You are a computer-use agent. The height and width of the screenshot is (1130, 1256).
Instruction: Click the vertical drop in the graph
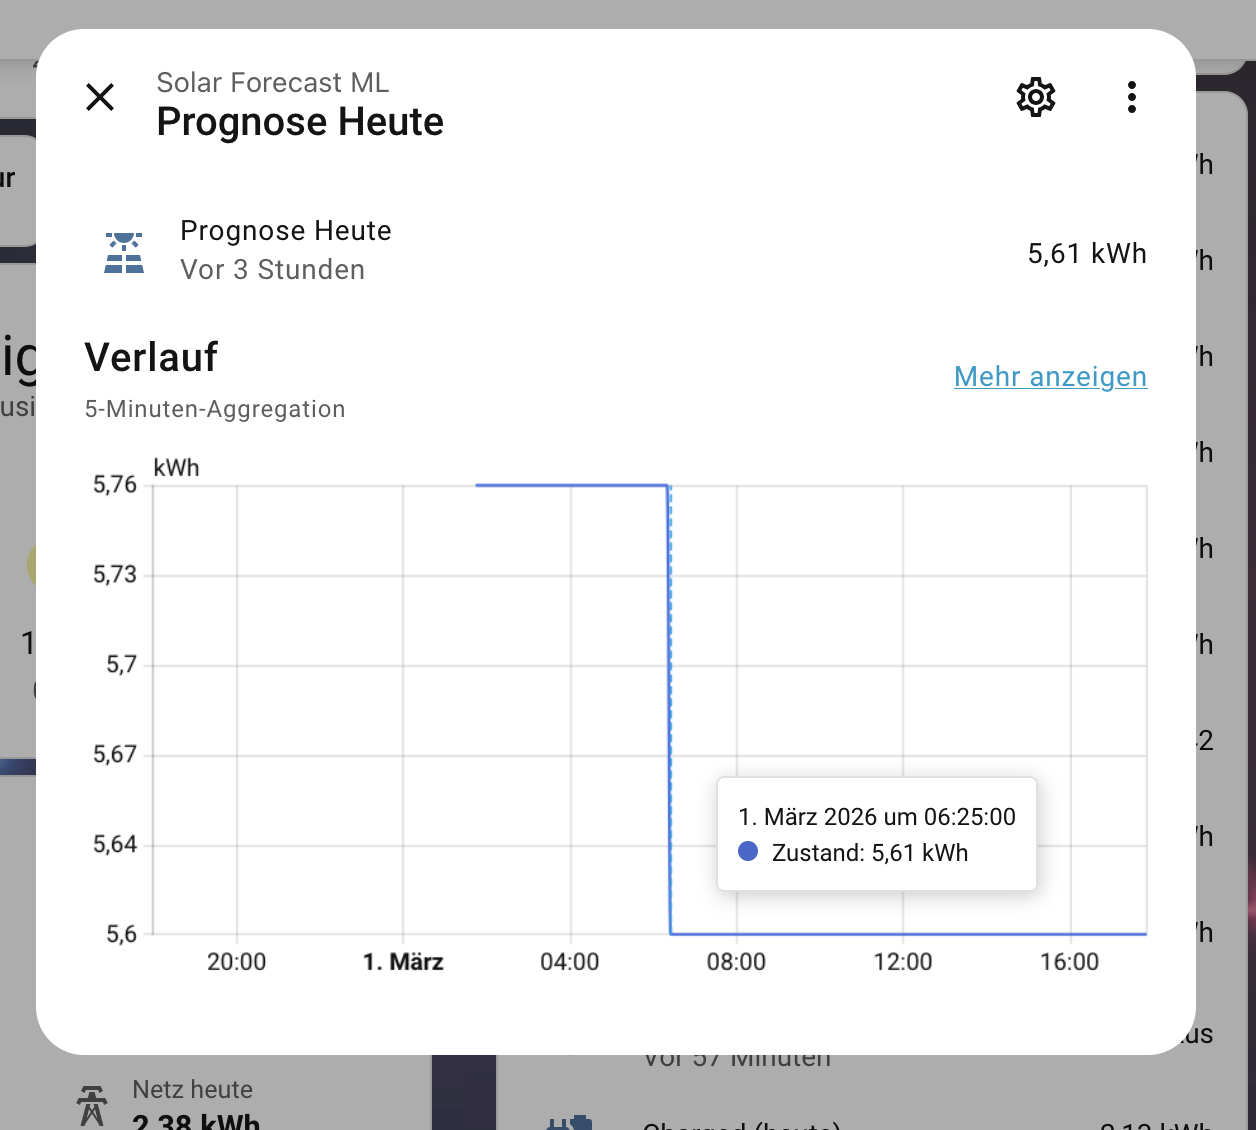pos(669,710)
